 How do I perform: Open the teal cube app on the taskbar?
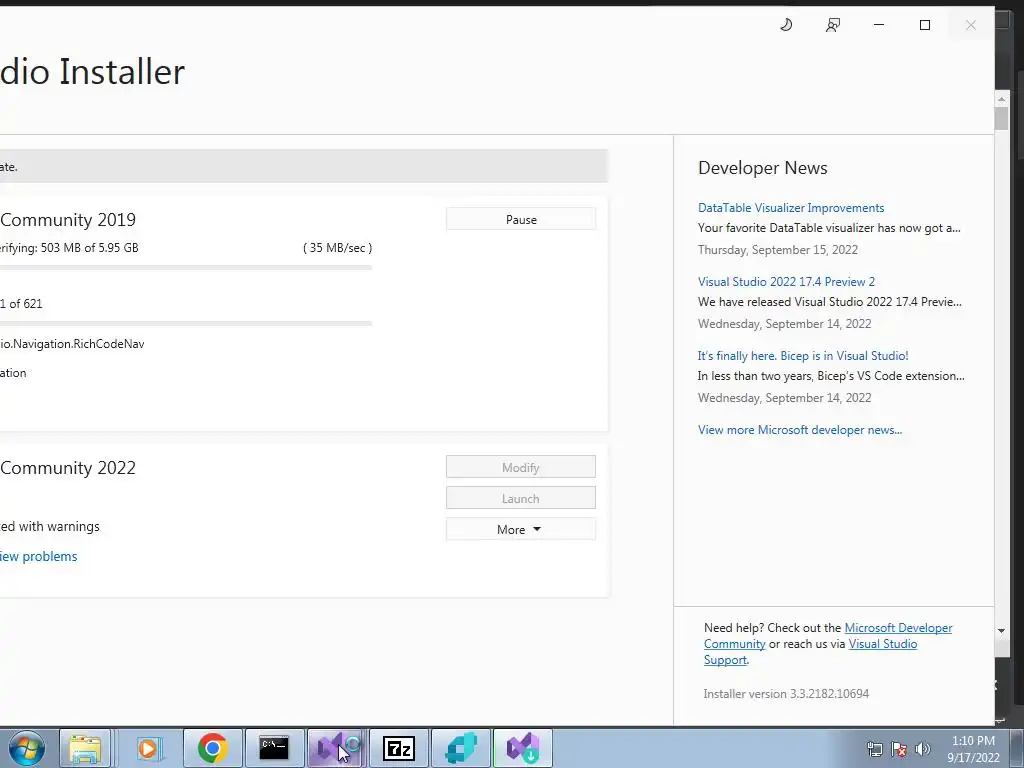(x=460, y=748)
